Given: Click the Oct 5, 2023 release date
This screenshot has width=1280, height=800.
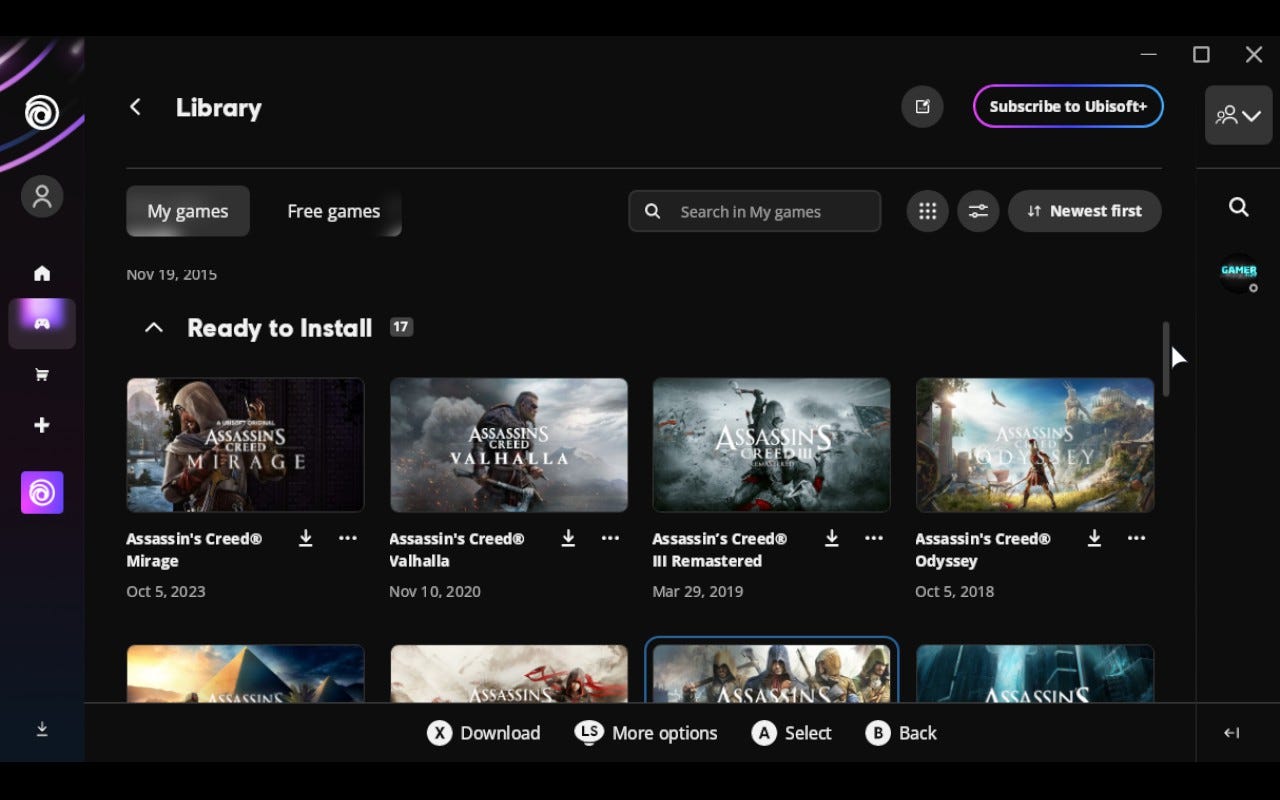Looking at the screenshot, I should click(166, 591).
